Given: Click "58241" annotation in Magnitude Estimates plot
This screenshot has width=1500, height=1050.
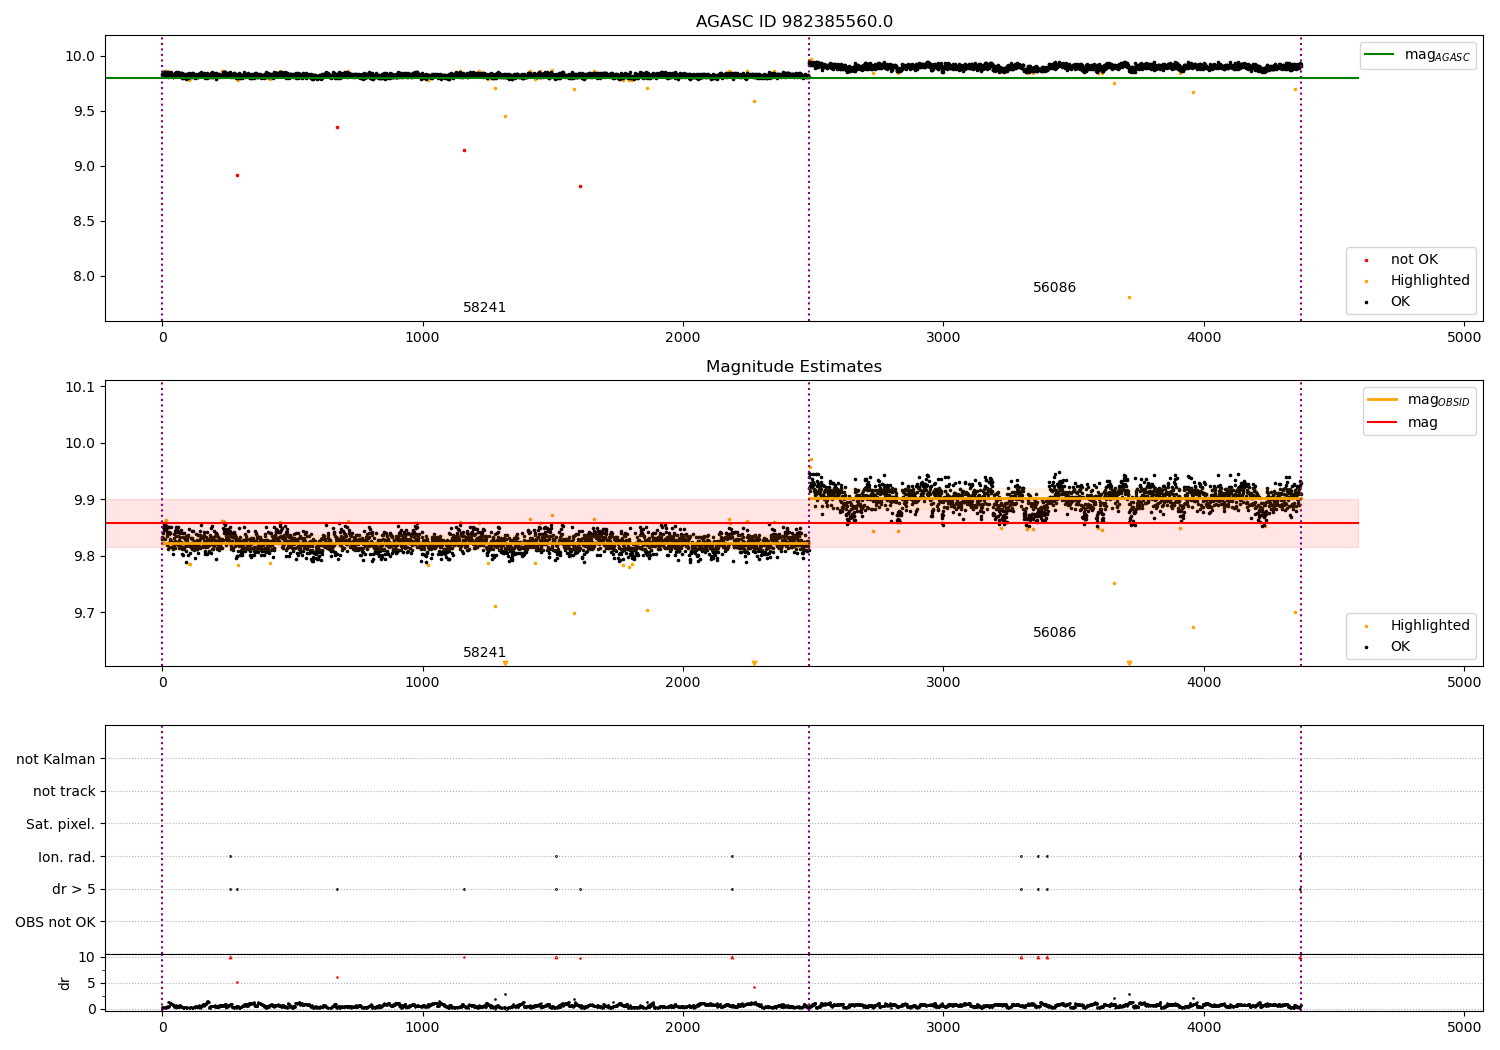Looking at the screenshot, I should pos(484,653).
